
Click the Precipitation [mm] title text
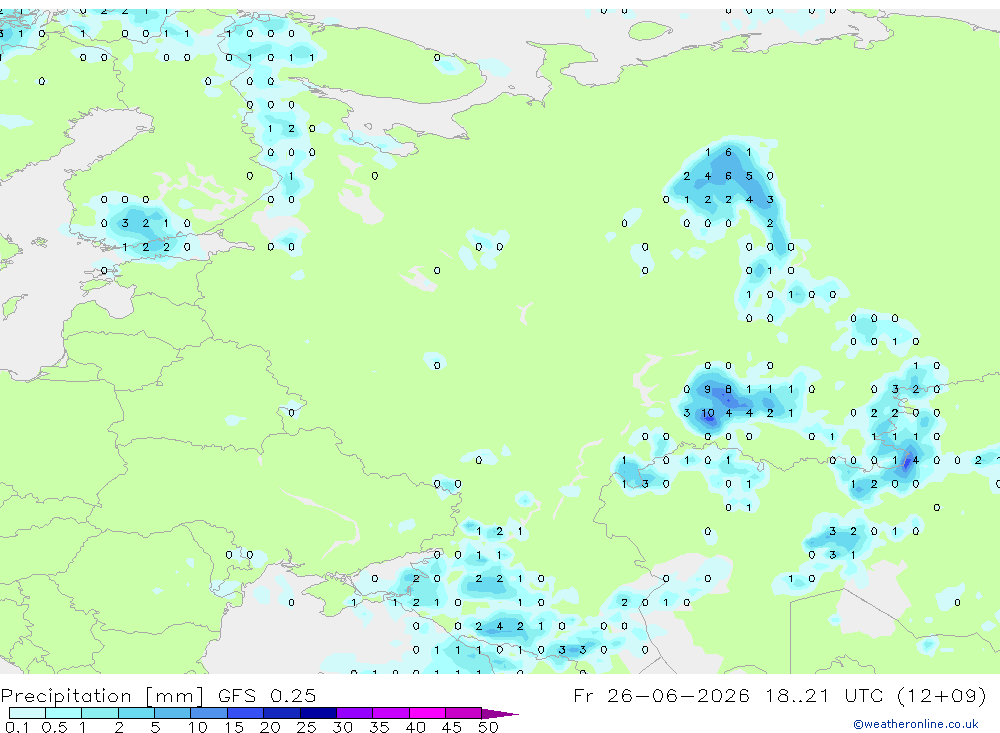(102, 695)
